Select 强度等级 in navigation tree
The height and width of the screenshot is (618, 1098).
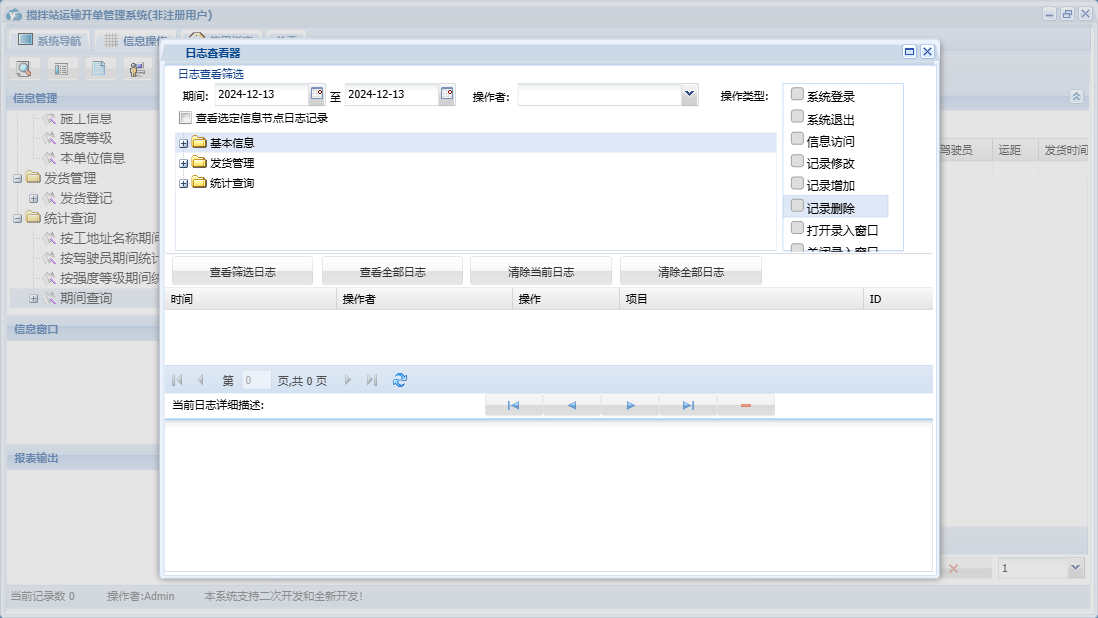coord(85,139)
